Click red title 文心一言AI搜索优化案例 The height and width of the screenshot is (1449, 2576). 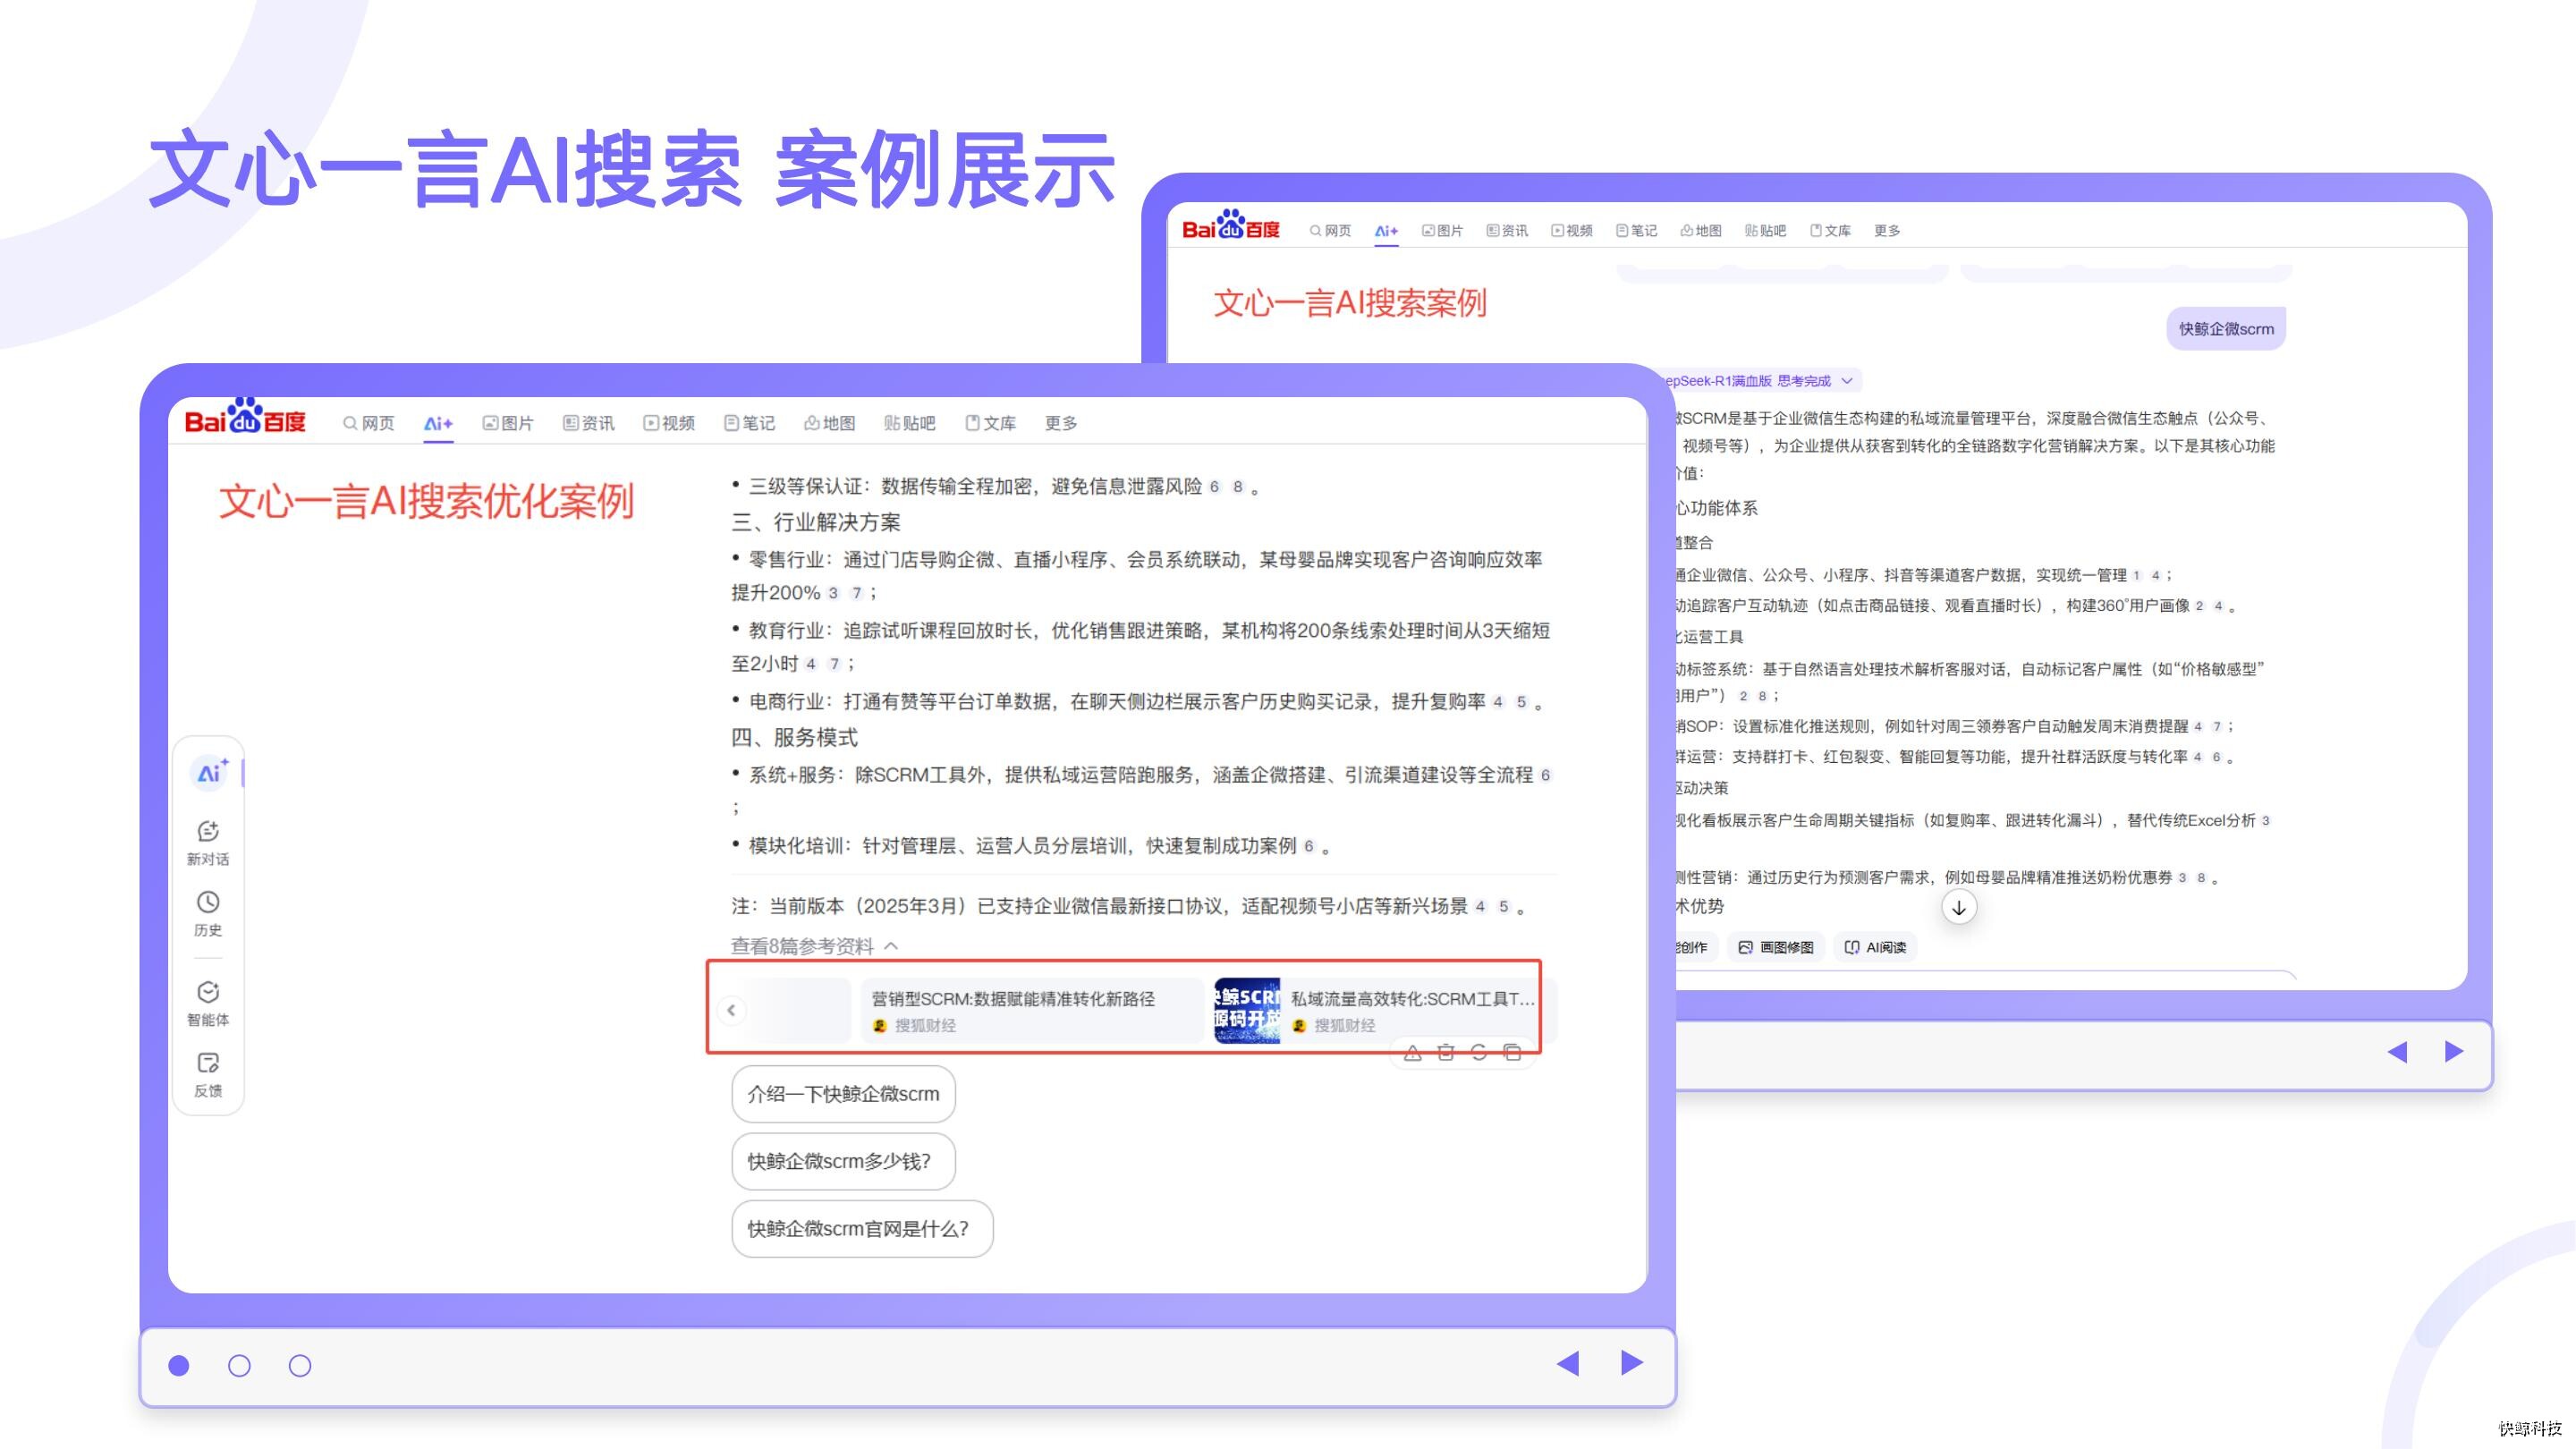click(x=427, y=501)
